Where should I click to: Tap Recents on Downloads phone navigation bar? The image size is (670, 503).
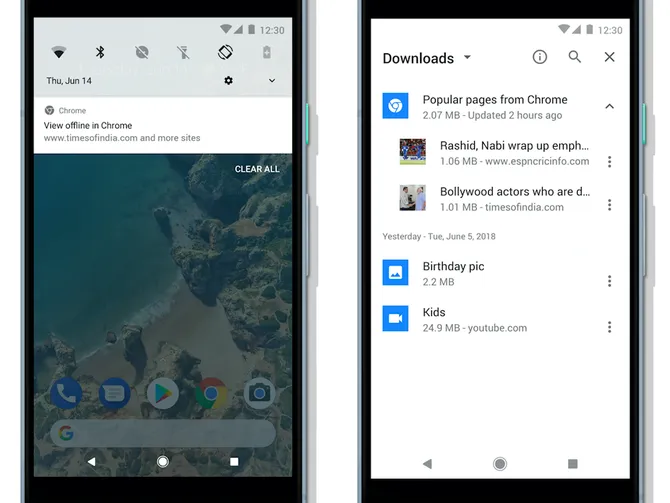tap(573, 464)
